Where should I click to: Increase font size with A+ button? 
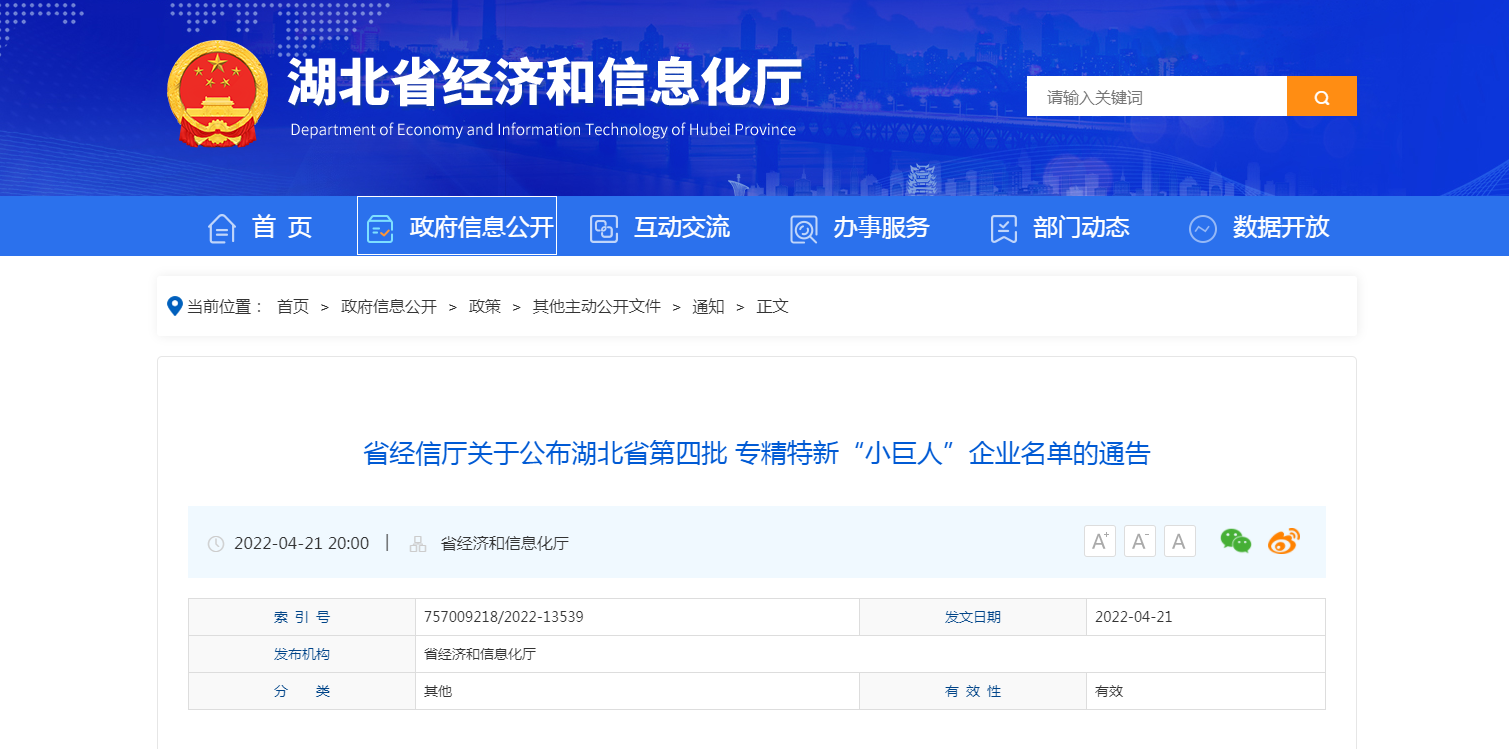pos(1099,542)
